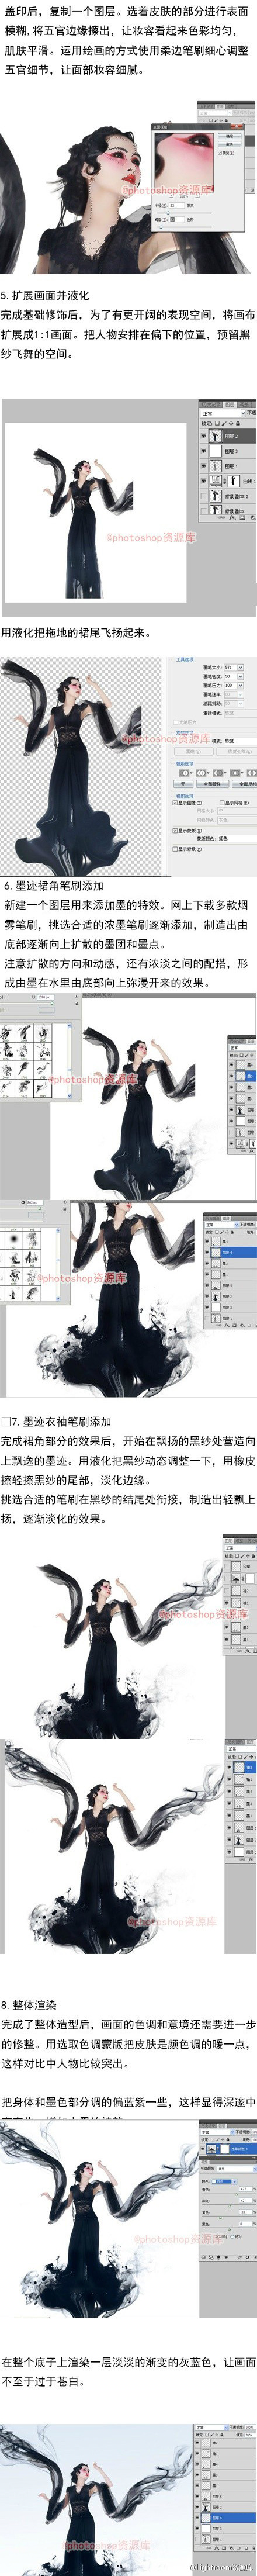The width and height of the screenshot is (257, 2576).
Task: Toggle 光笔压力 checkbox in Liquify tool options
Action: pyautogui.click(x=176, y=722)
